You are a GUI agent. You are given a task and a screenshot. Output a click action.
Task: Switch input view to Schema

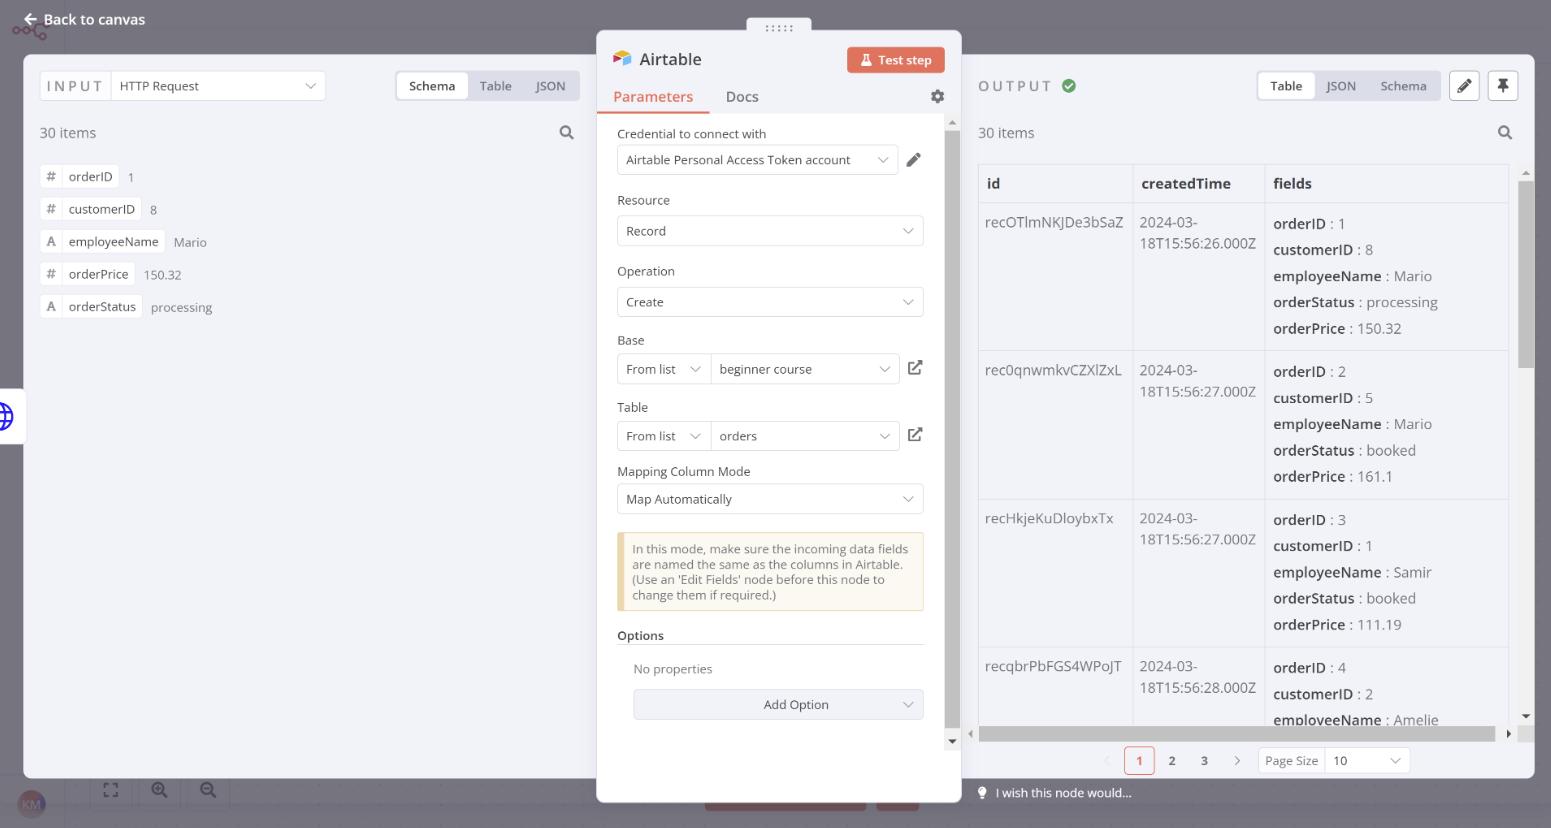[432, 86]
